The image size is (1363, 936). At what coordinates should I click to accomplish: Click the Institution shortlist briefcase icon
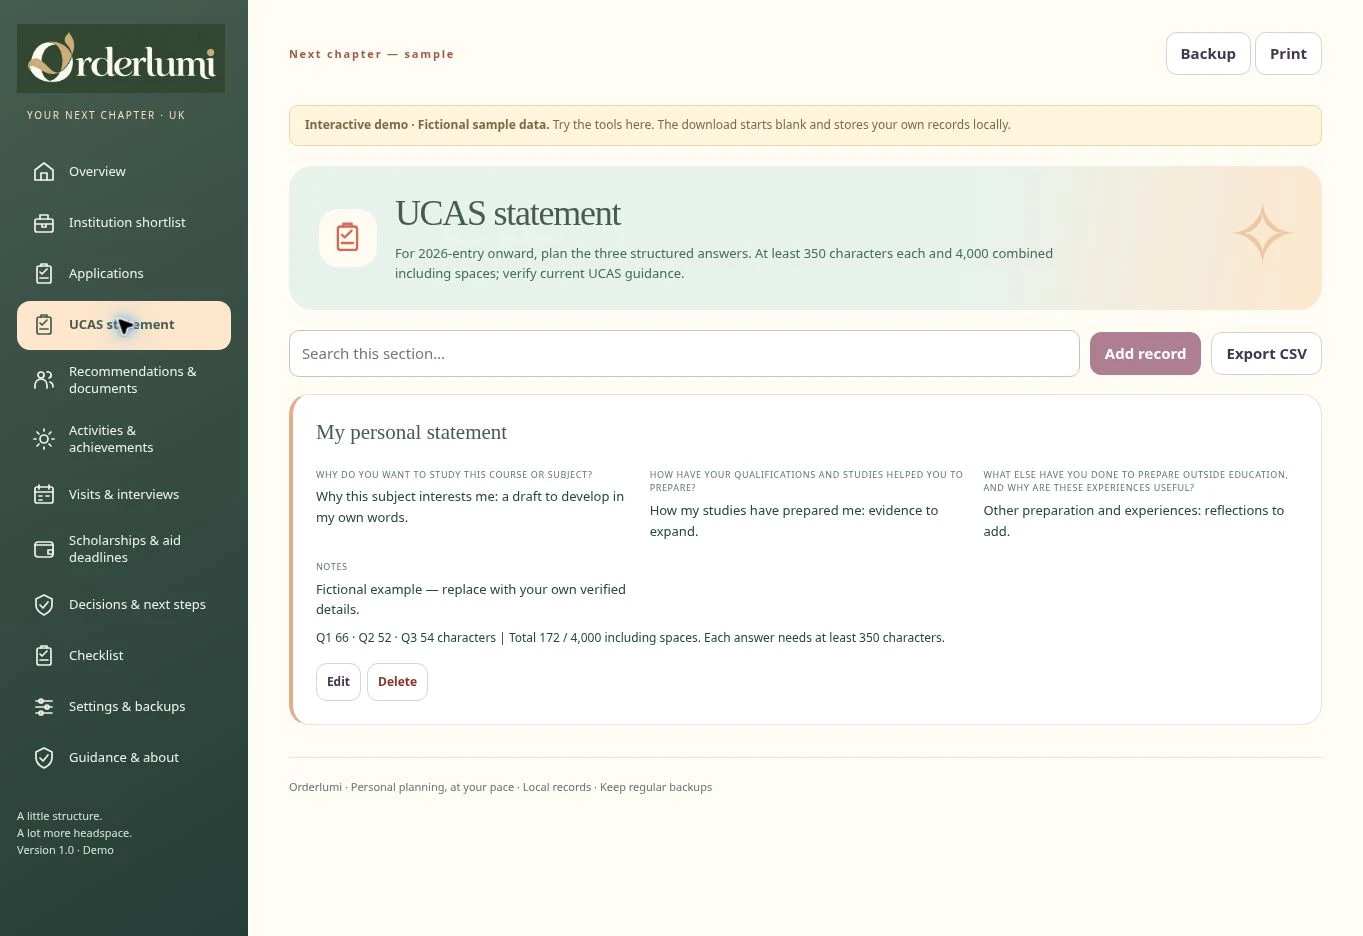[44, 223]
